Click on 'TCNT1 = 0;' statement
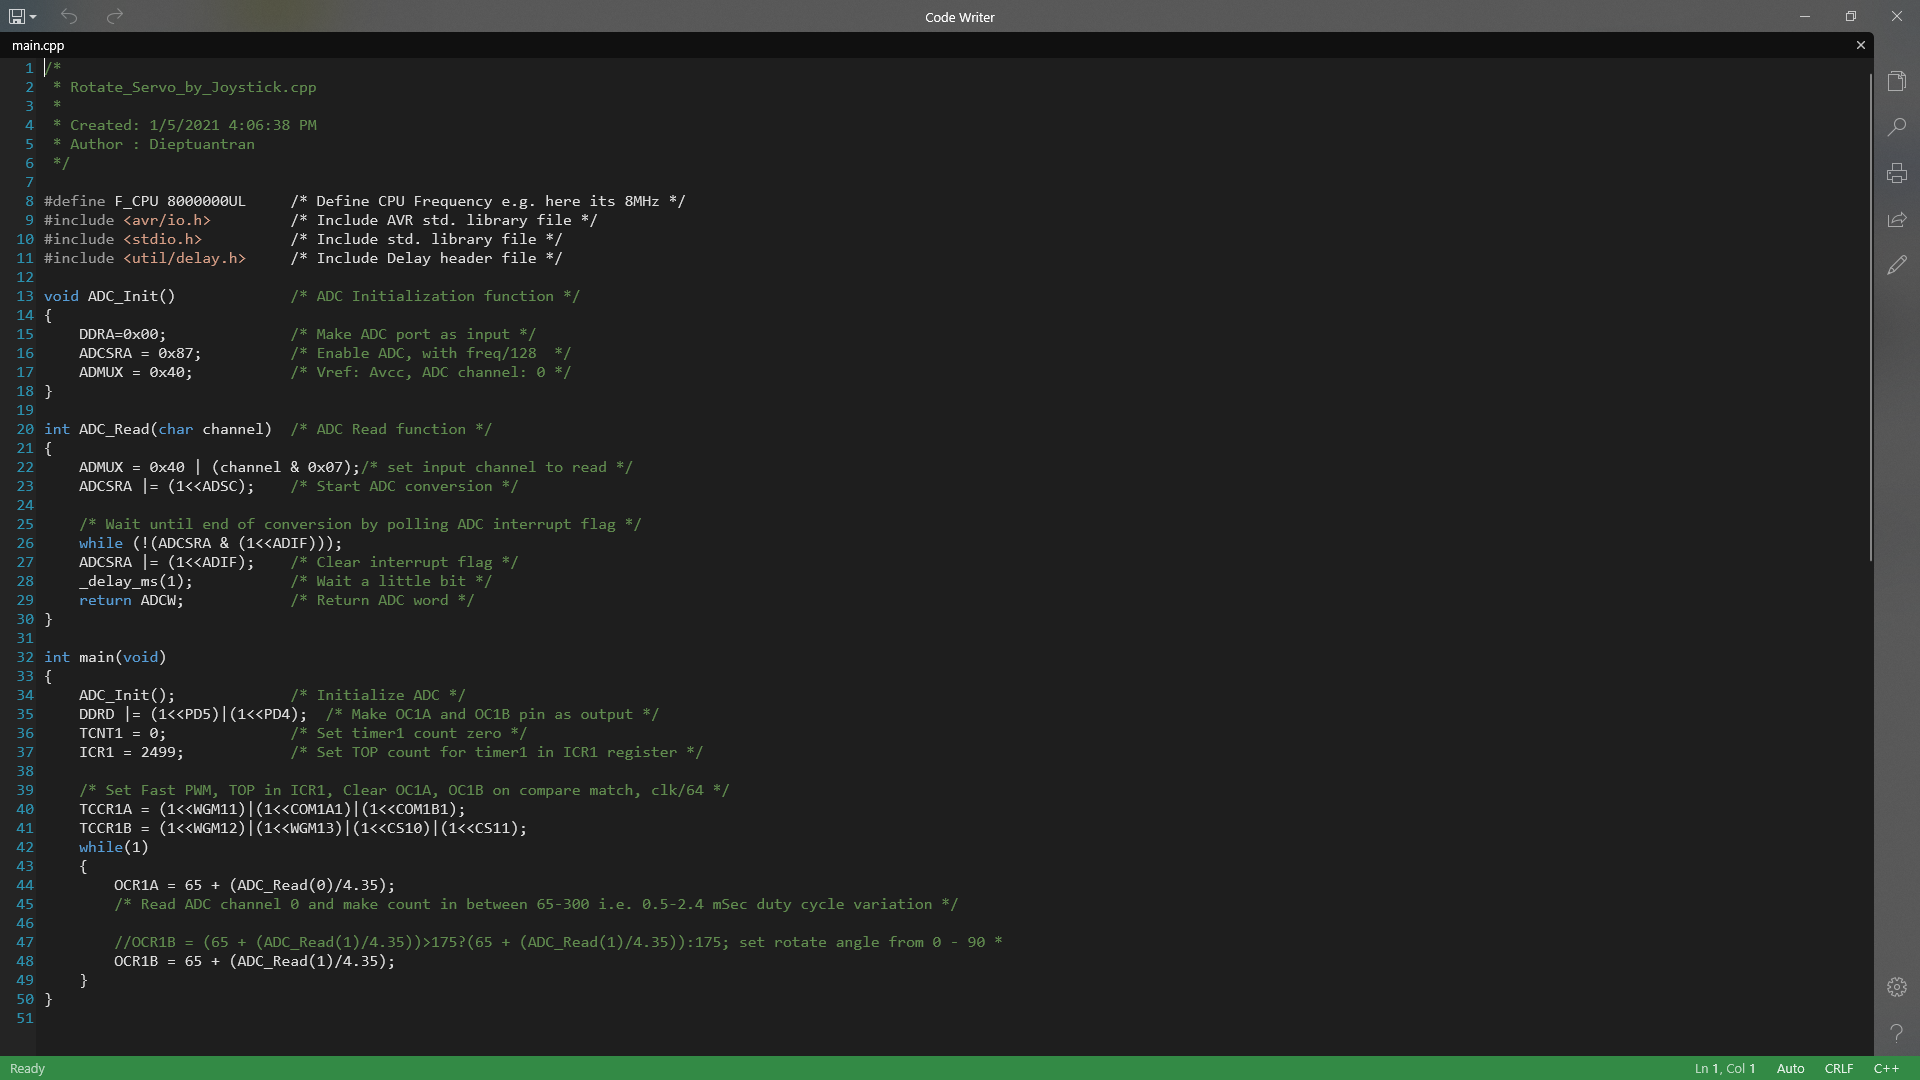 click(x=123, y=733)
